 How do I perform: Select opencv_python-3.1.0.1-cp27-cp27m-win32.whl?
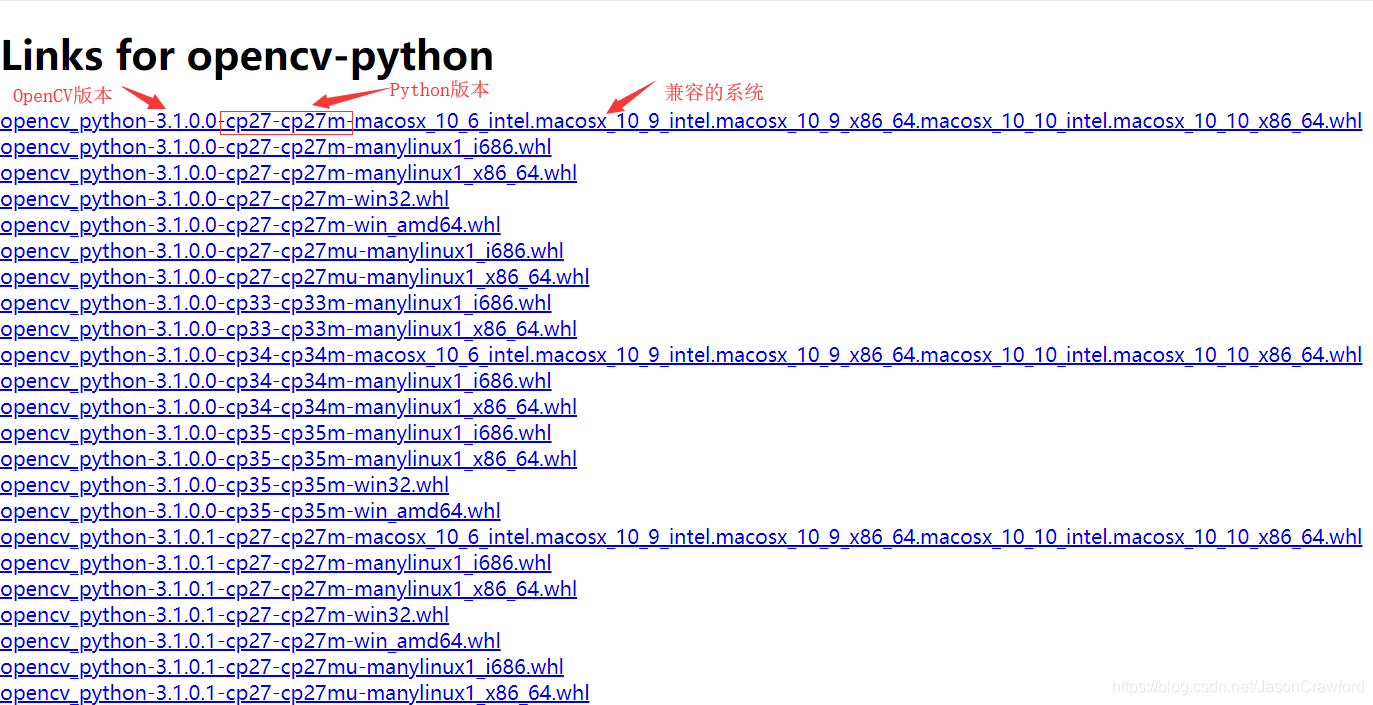pos(224,615)
